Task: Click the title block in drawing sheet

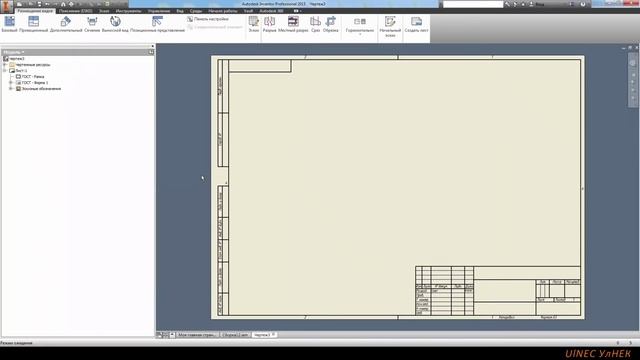Action: (x=498, y=291)
